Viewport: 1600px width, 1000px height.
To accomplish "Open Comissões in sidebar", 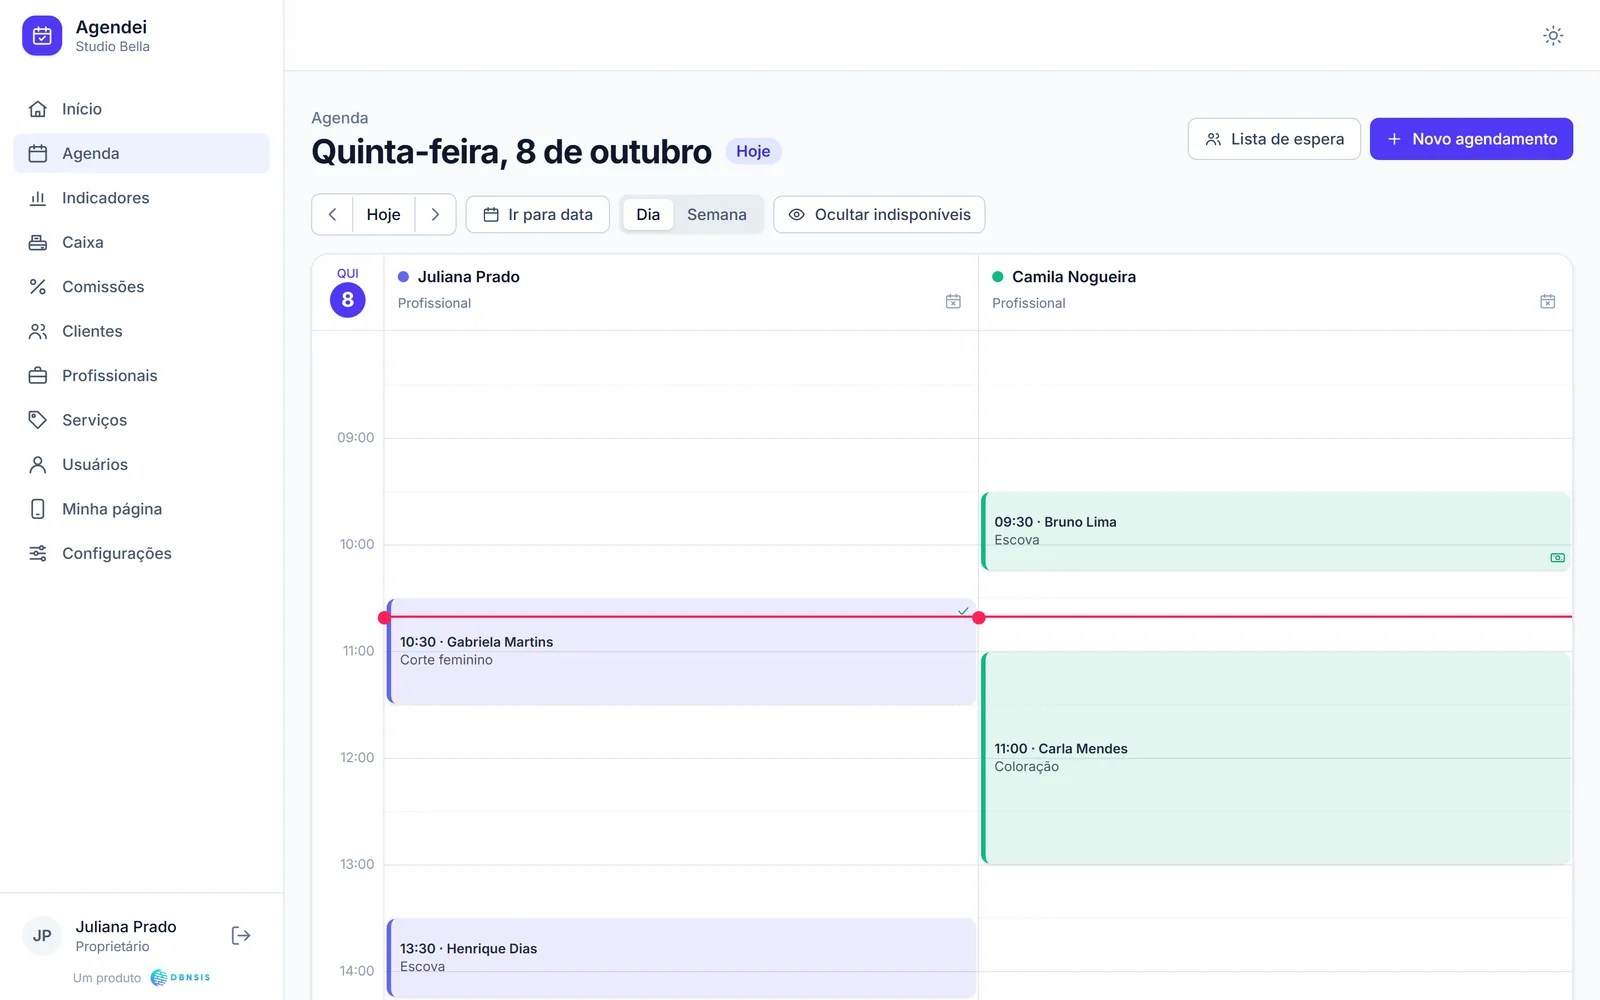I will pyautogui.click(x=141, y=287).
